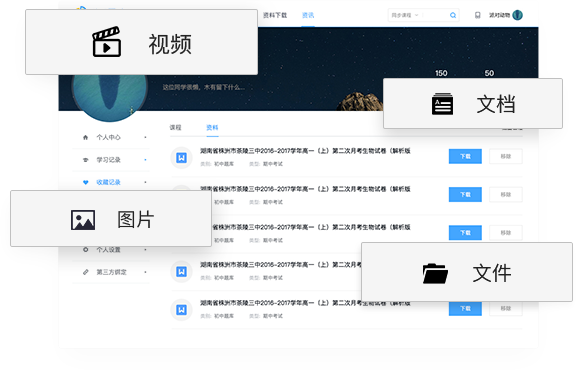Image resolution: width=576 pixels, height=370 pixels.
Task: Click the home icon beside 个人中心
Action: [86, 137]
